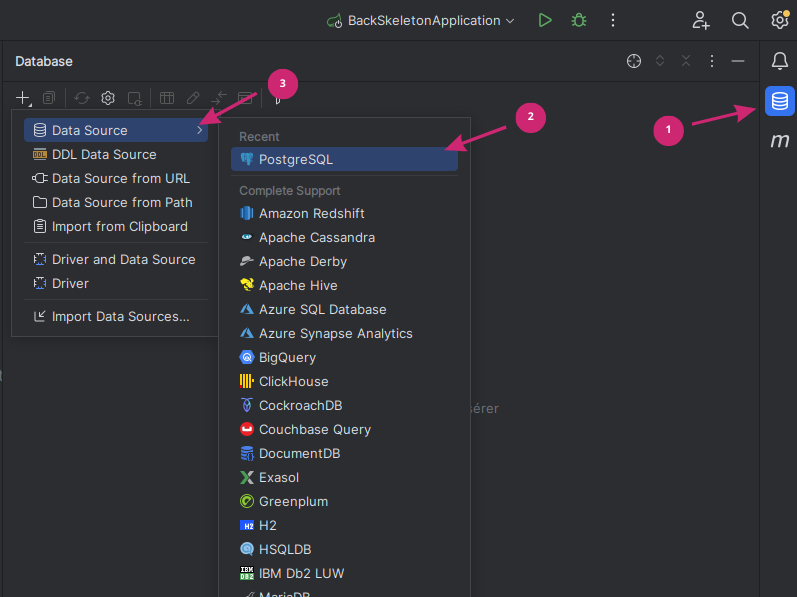
Task: Run BackSkeletonApplication with the play button
Action: tap(544, 20)
